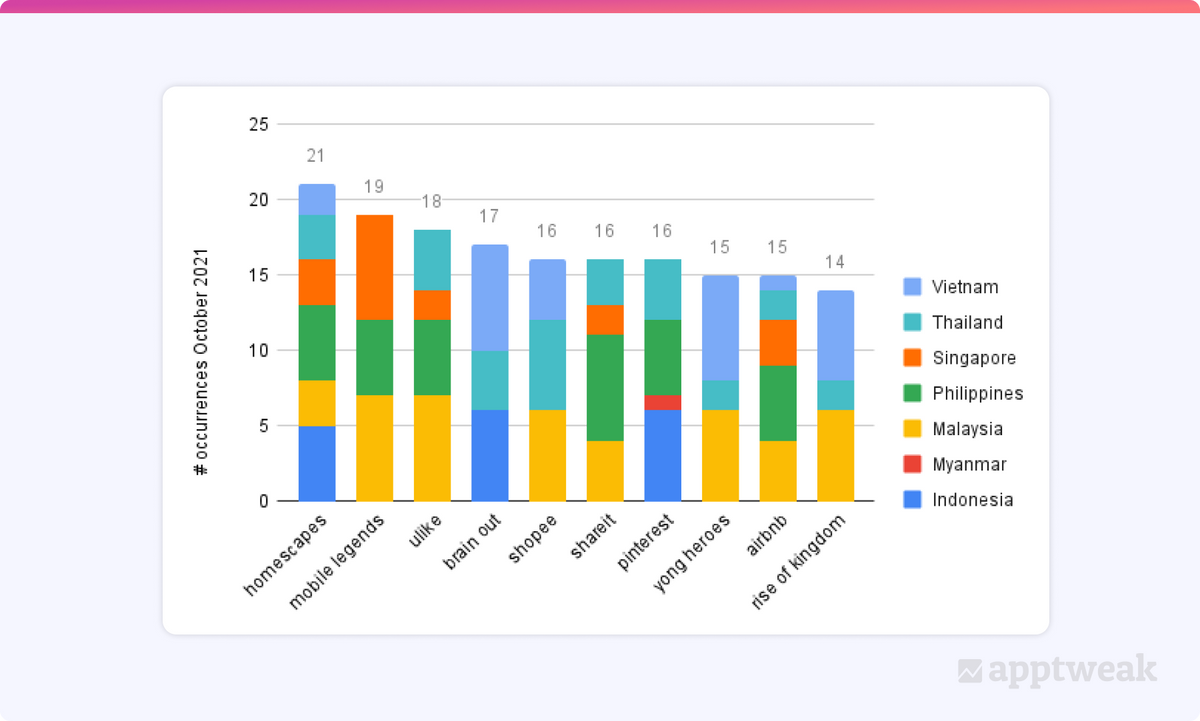Click the rise of kingdom axis label
The image size is (1200, 721).
tap(797, 562)
